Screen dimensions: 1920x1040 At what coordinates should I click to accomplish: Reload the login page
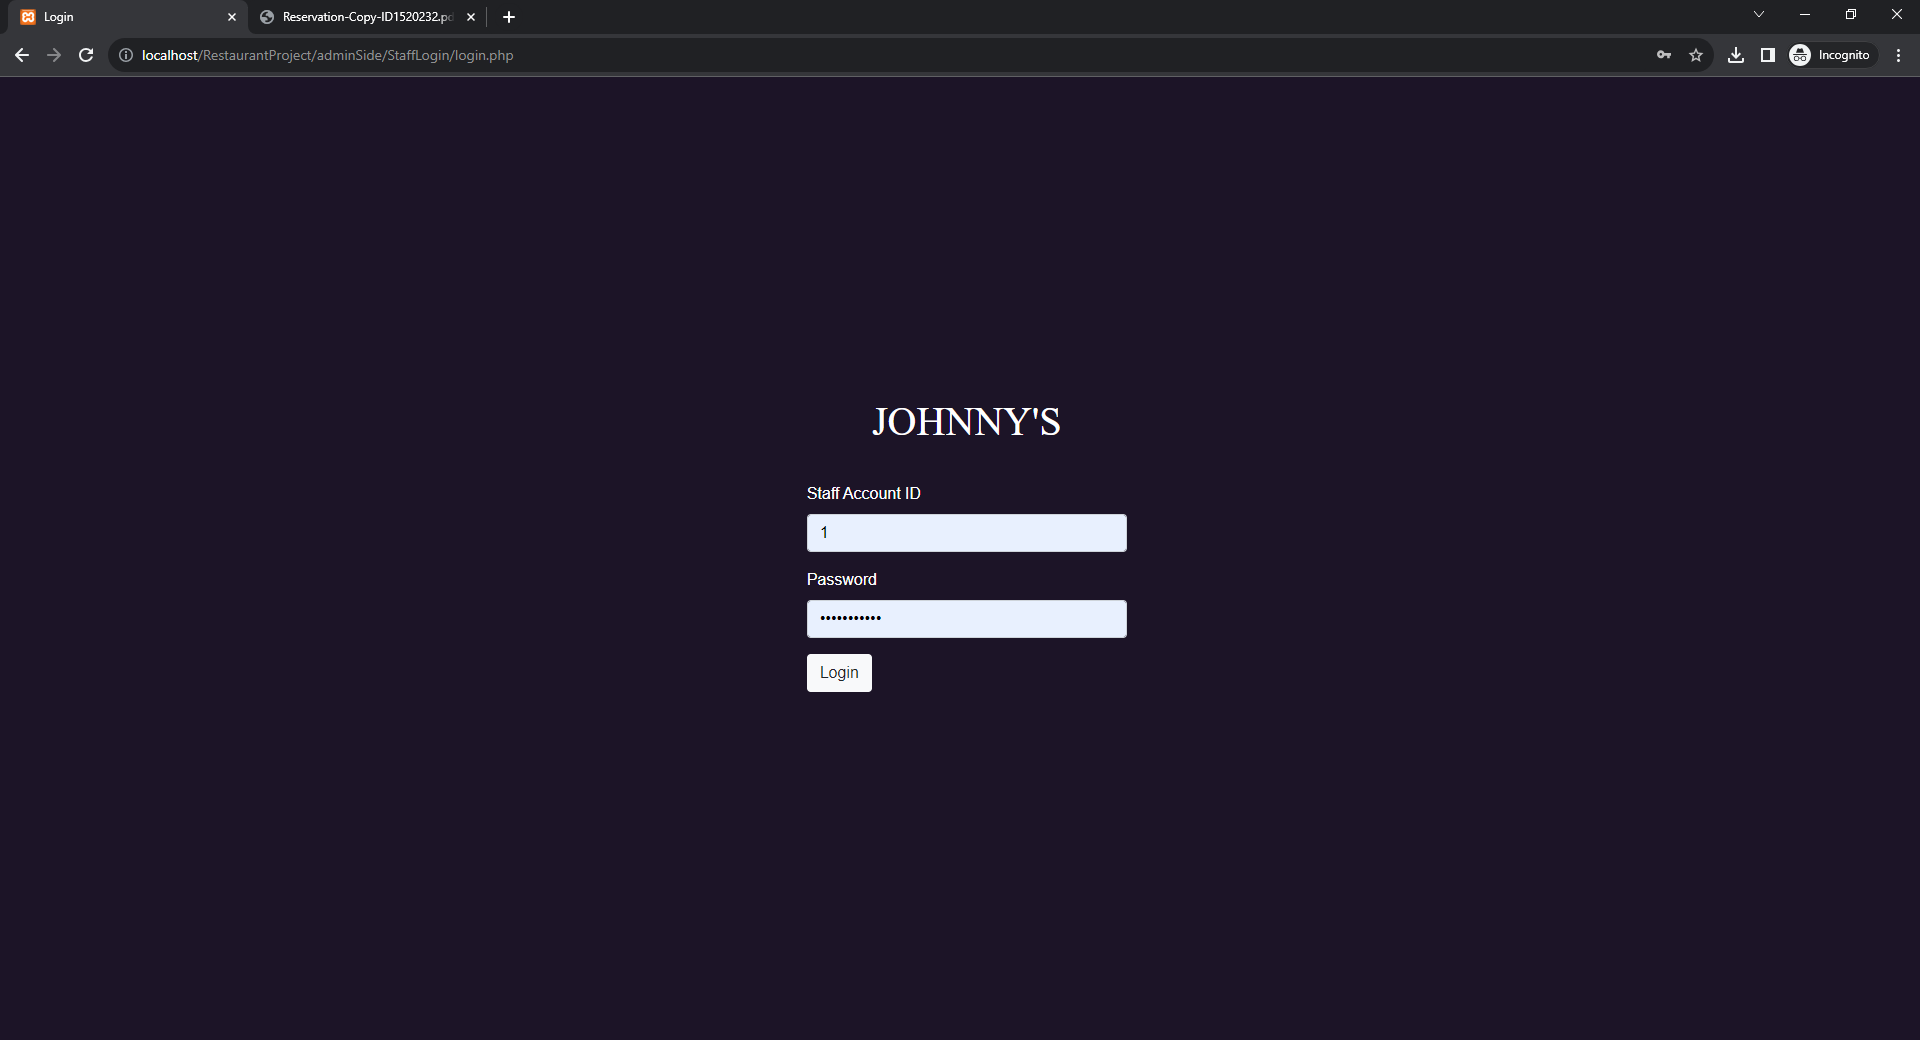click(x=86, y=55)
